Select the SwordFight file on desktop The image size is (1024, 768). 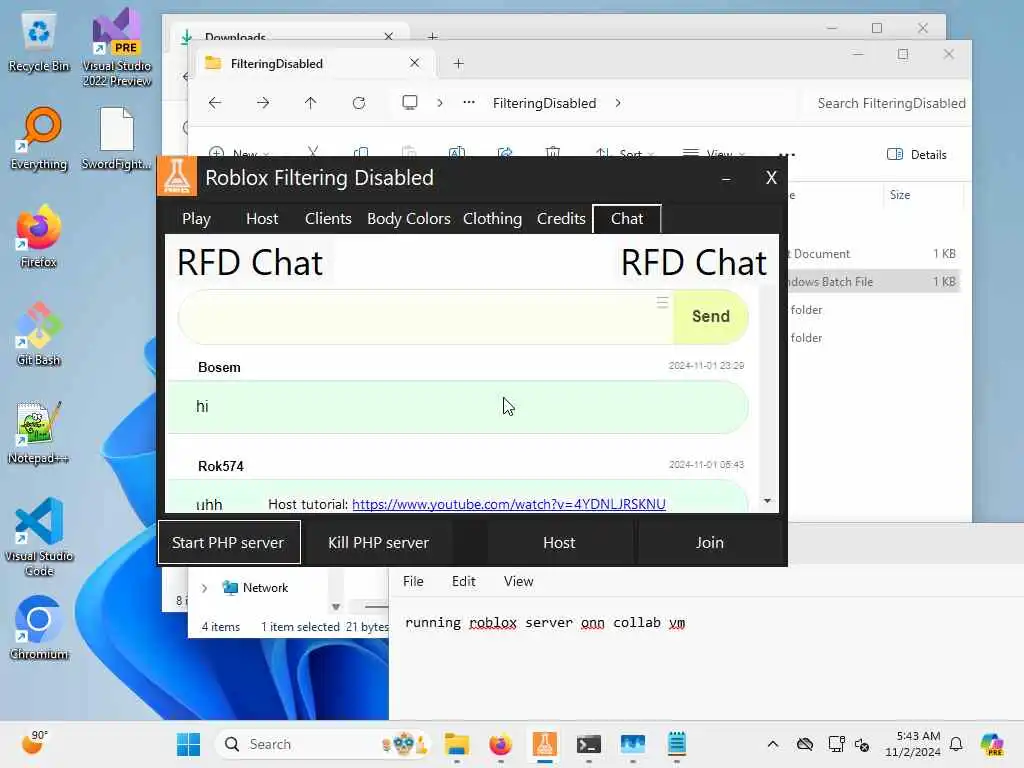click(x=117, y=140)
